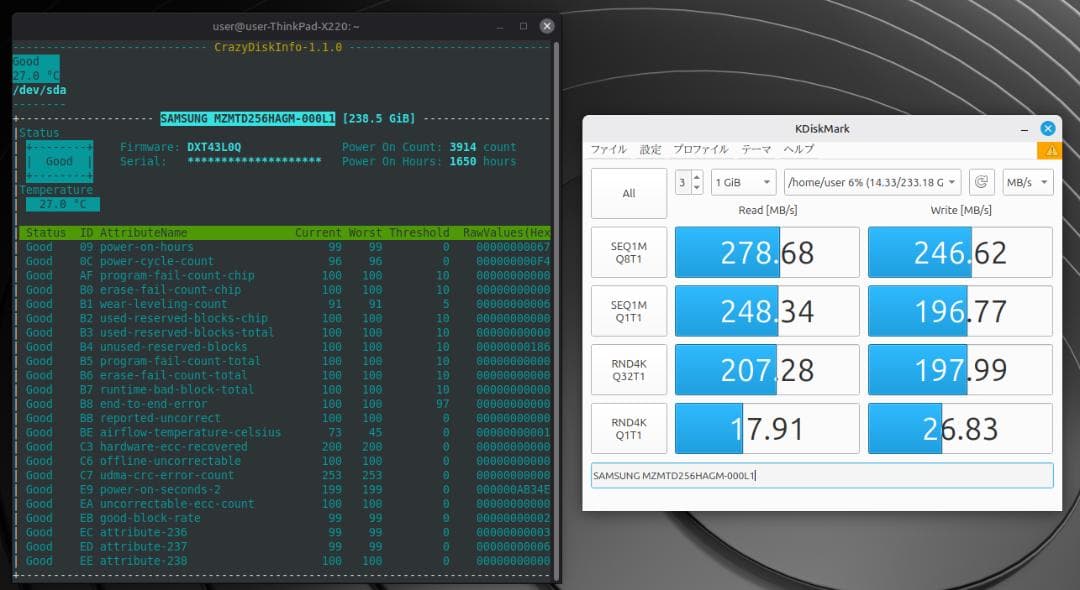The image size is (1080, 590).
Task: Click the 26.83 RND4K Q1T1 write result
Action: coord(960,428)
